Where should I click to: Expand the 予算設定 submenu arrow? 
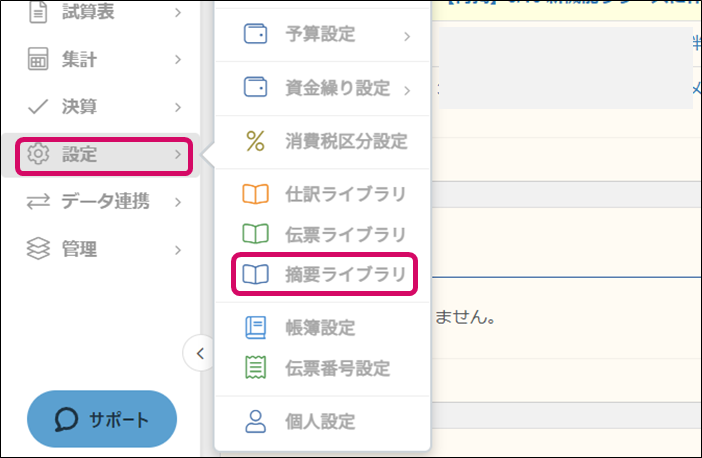point(408,37)
